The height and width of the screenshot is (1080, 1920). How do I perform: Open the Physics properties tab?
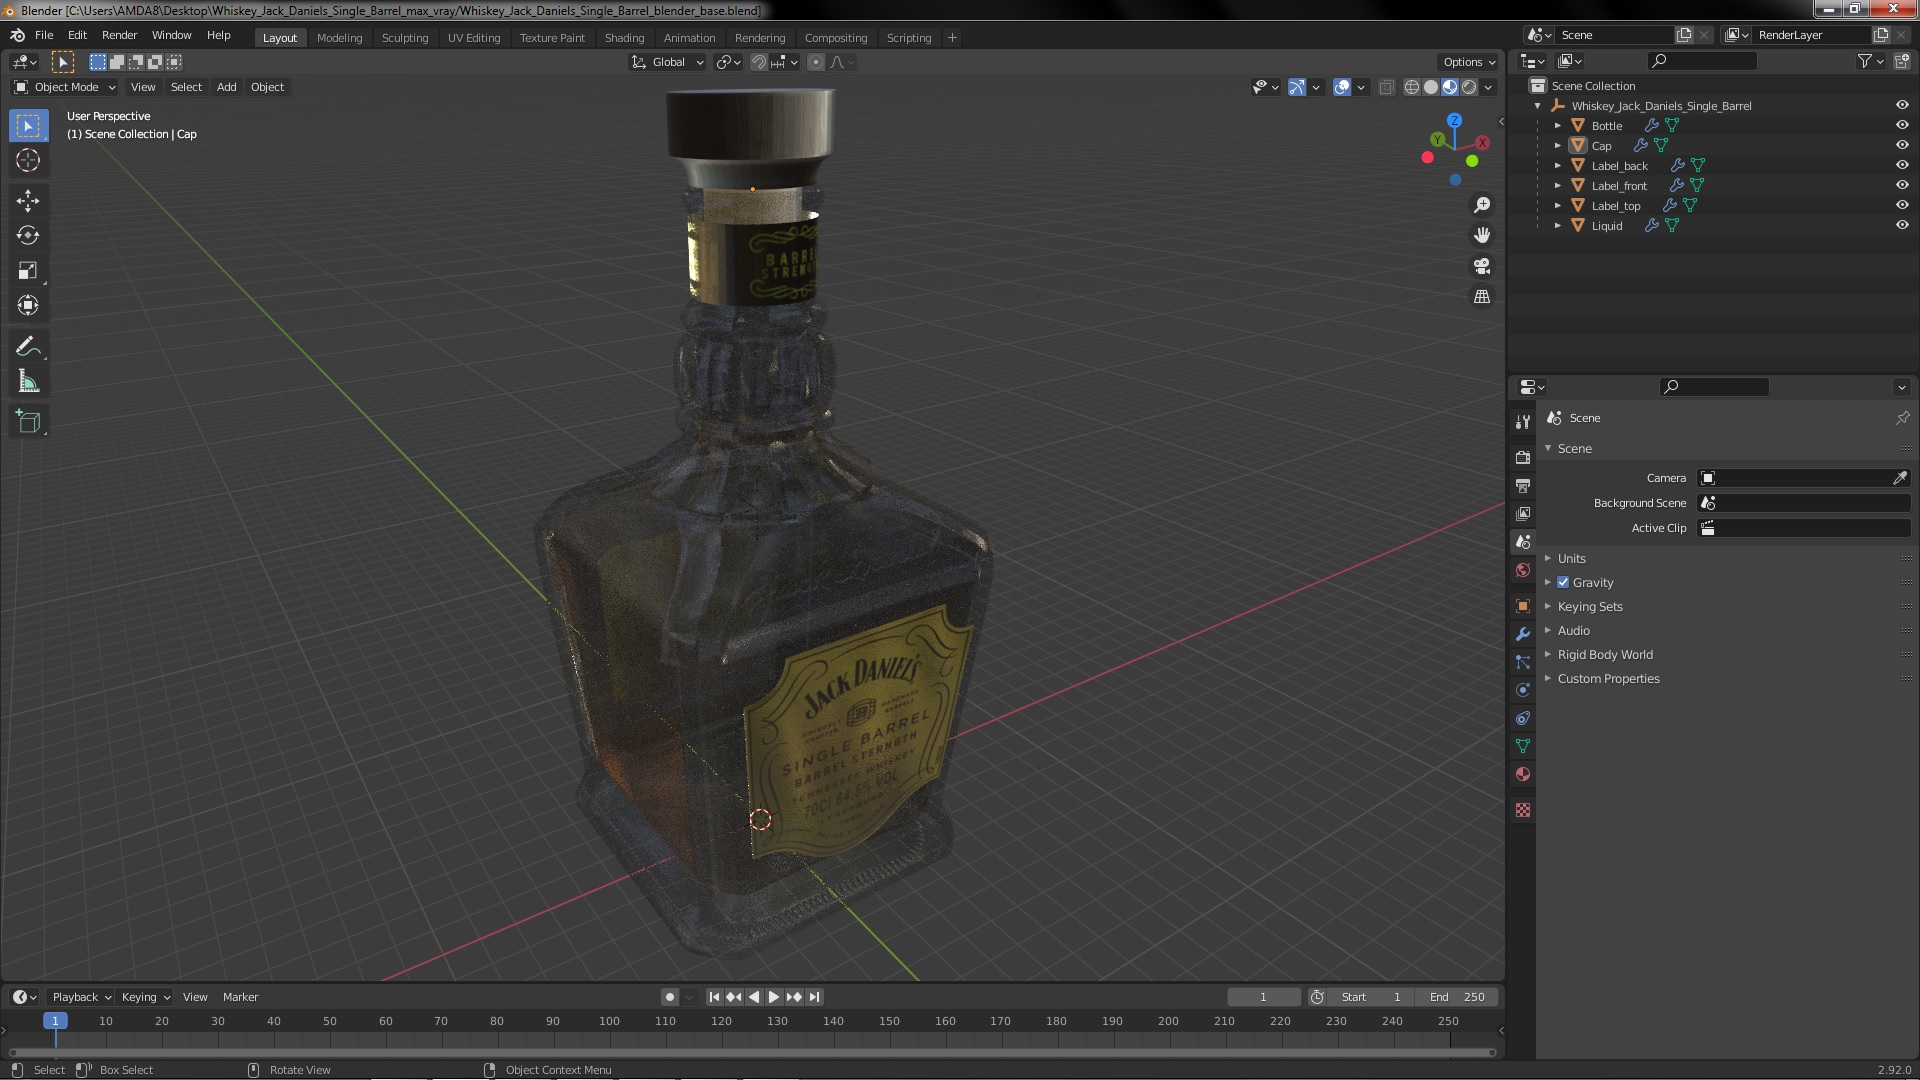pos(1522,690)
